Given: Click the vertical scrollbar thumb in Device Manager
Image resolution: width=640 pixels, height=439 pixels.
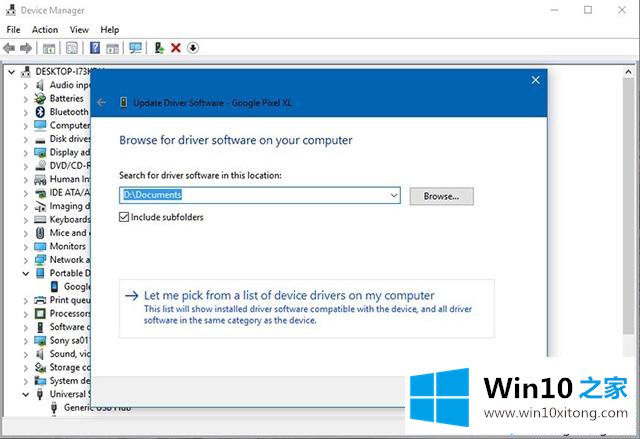Looking at the screenshot, I should coord(628,206).
